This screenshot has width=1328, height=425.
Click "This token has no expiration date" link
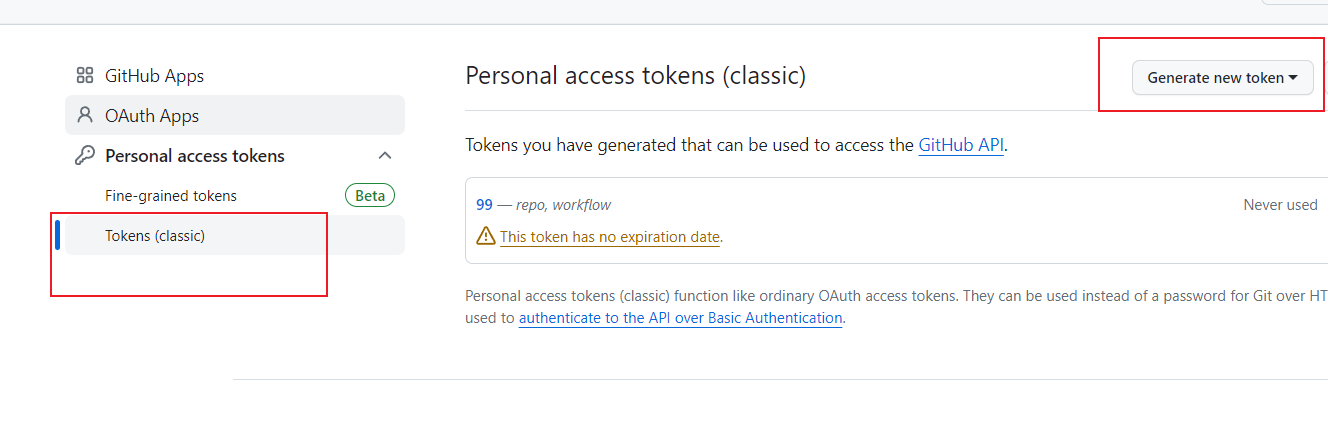pyautogui.click(x=610, y=237)
